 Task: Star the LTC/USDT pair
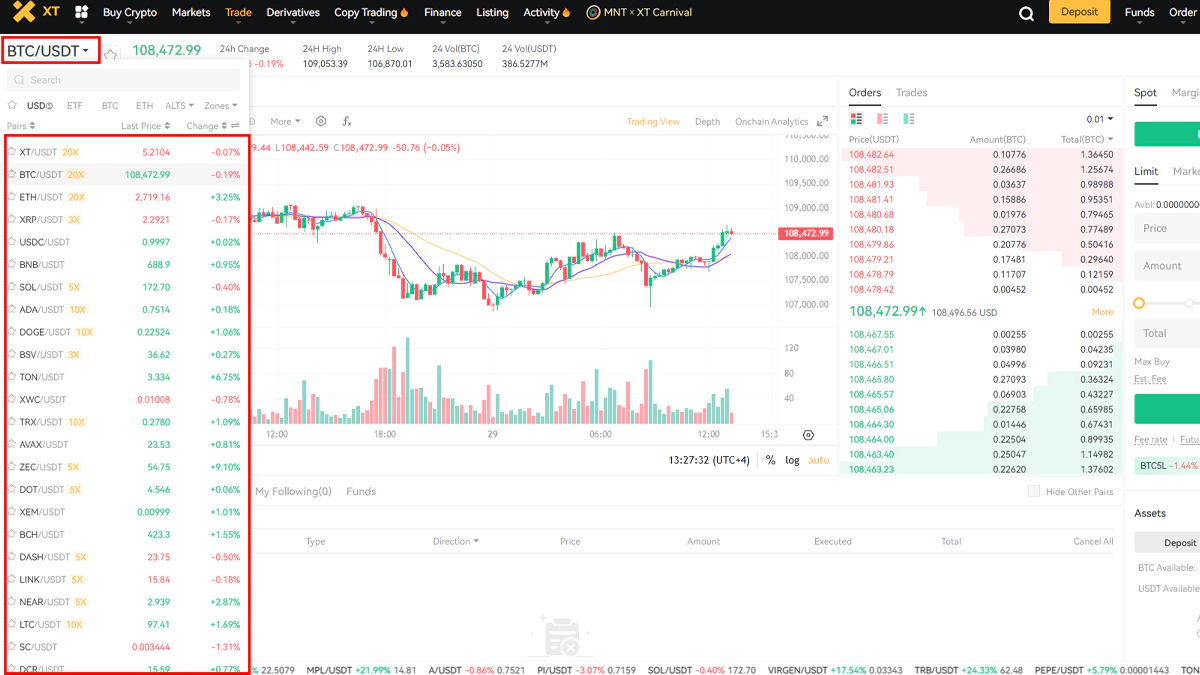[12, 624]
